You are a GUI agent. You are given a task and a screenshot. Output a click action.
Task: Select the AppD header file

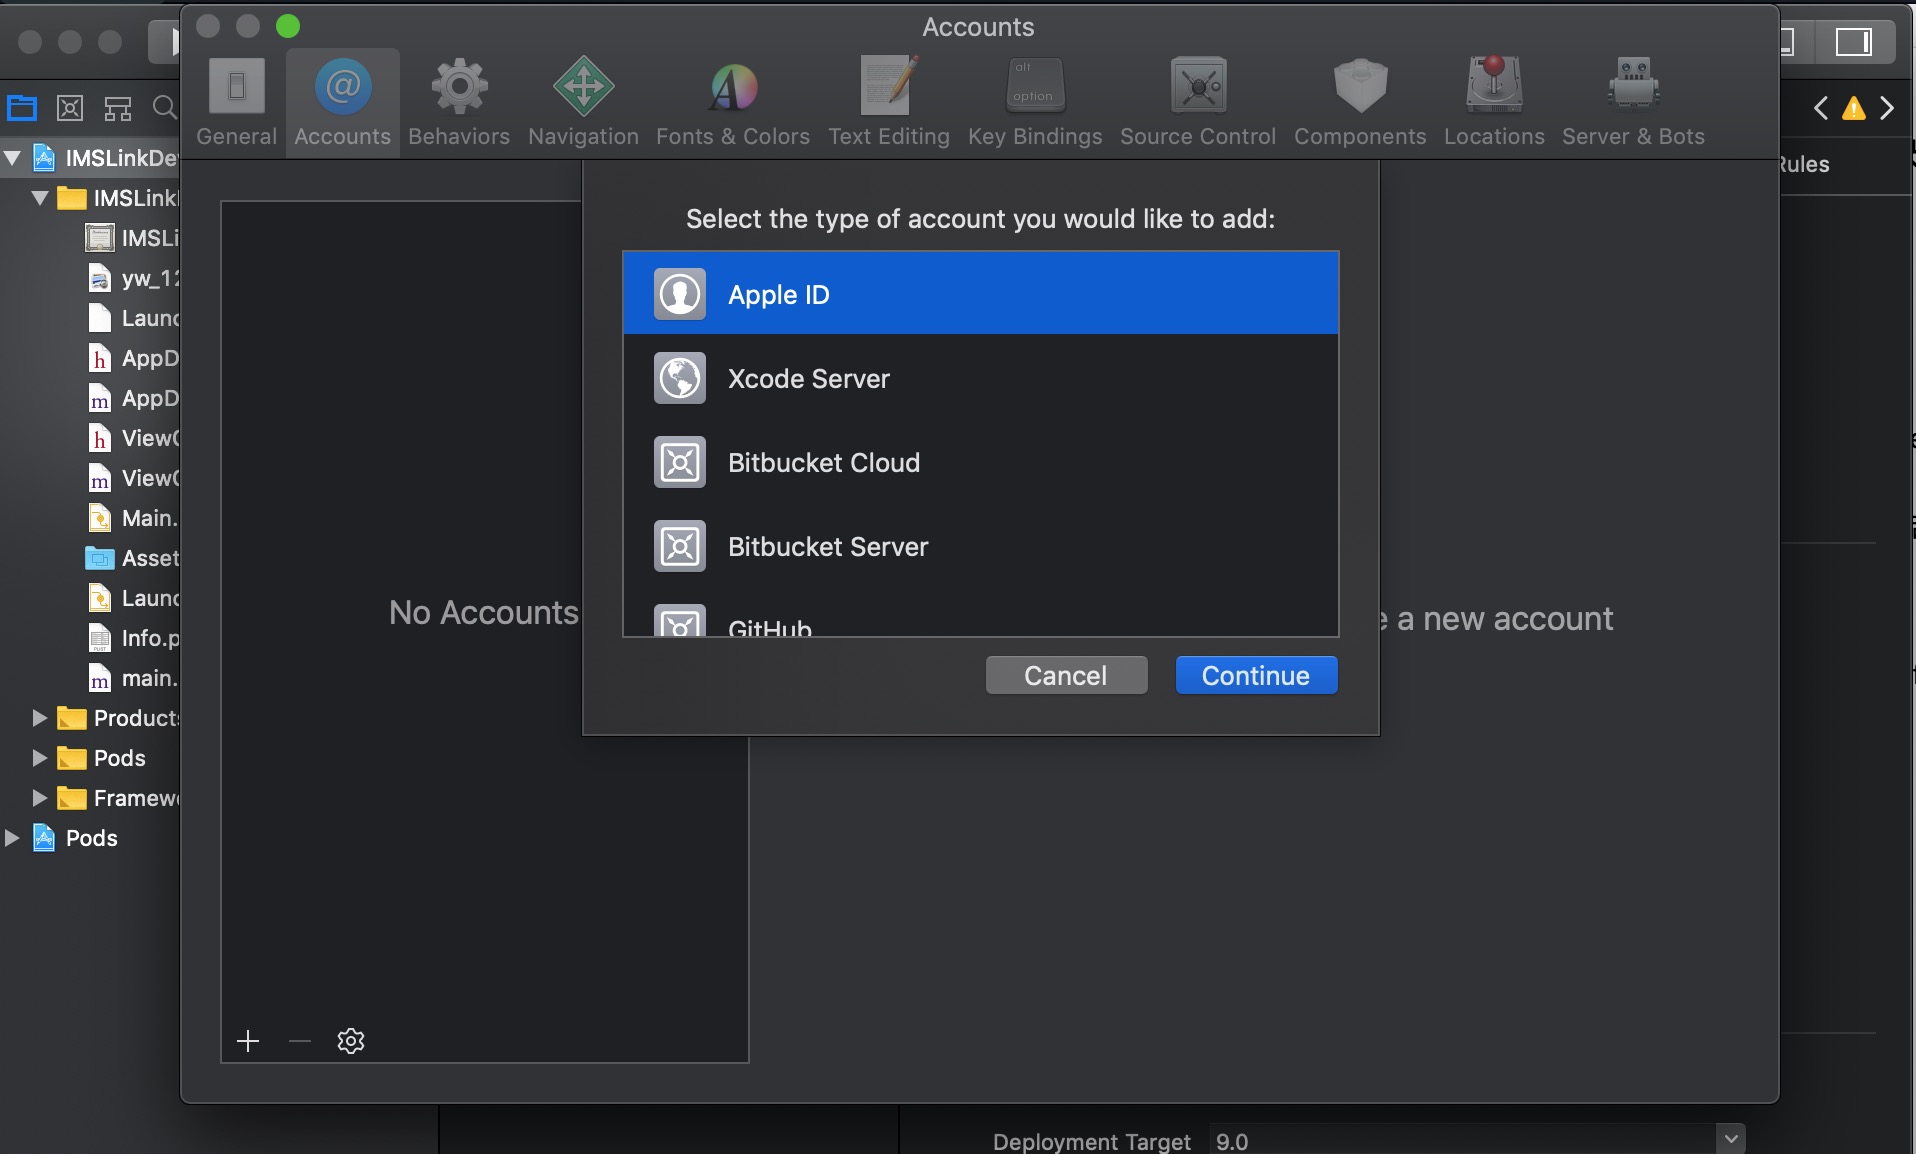pyautogui.click(x=133, y=358)
